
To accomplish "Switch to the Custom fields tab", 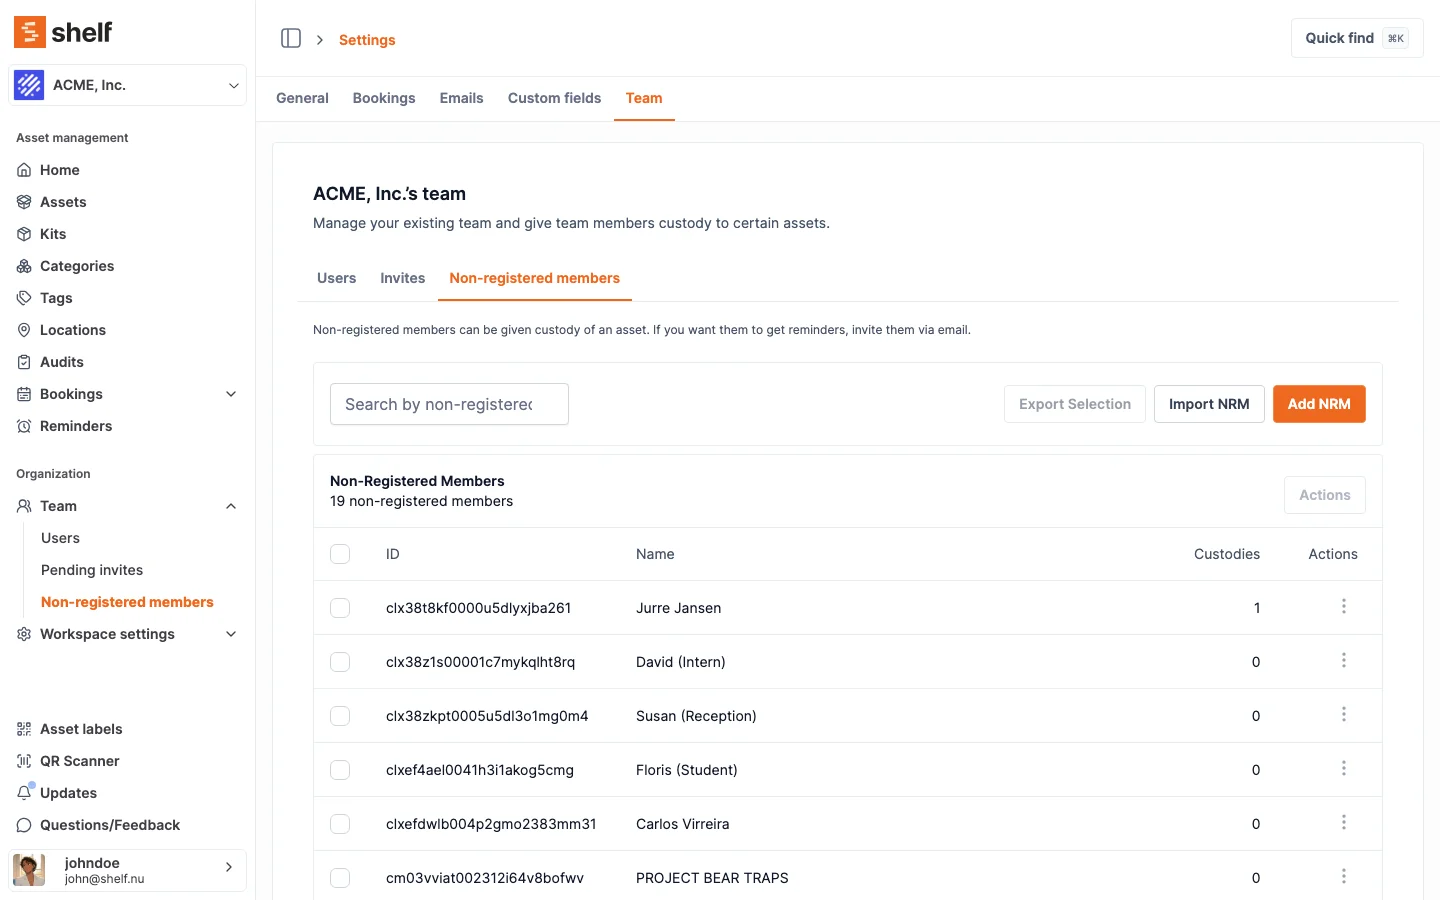I will coord(554,98).
